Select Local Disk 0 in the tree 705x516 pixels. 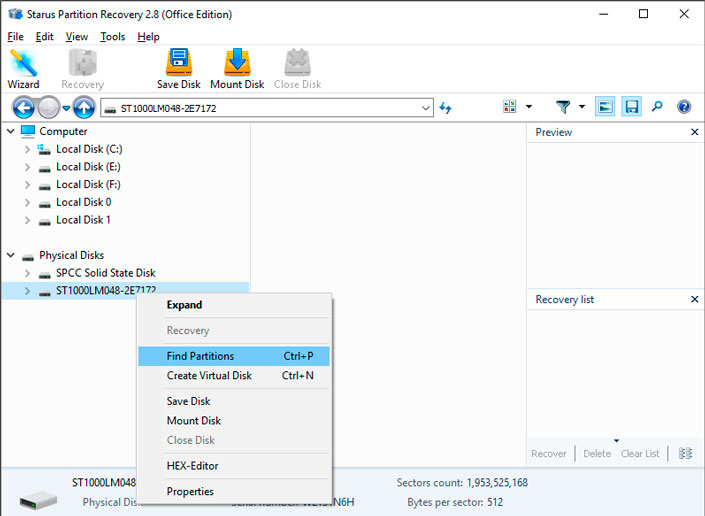[x=84, y=202]
